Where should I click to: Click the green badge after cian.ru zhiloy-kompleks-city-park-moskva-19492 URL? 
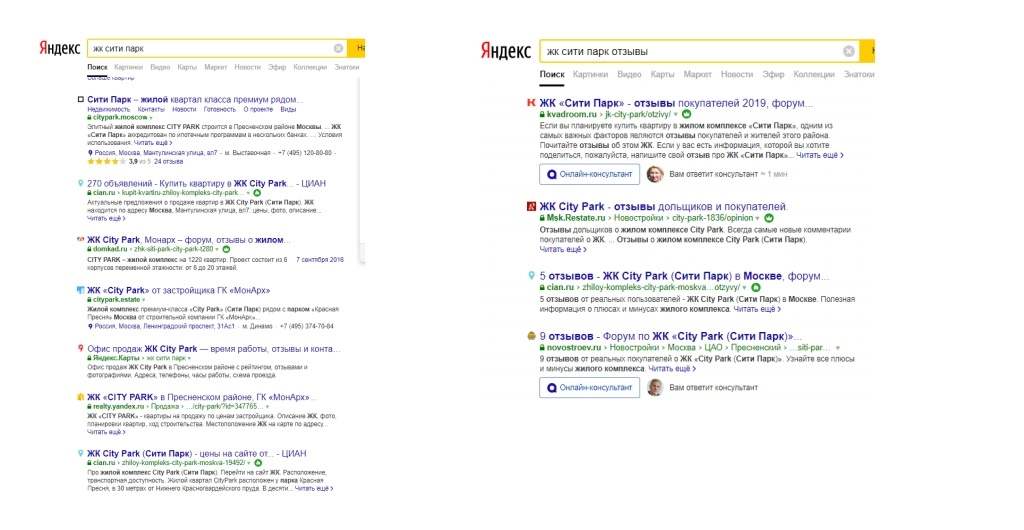point(258,463)
